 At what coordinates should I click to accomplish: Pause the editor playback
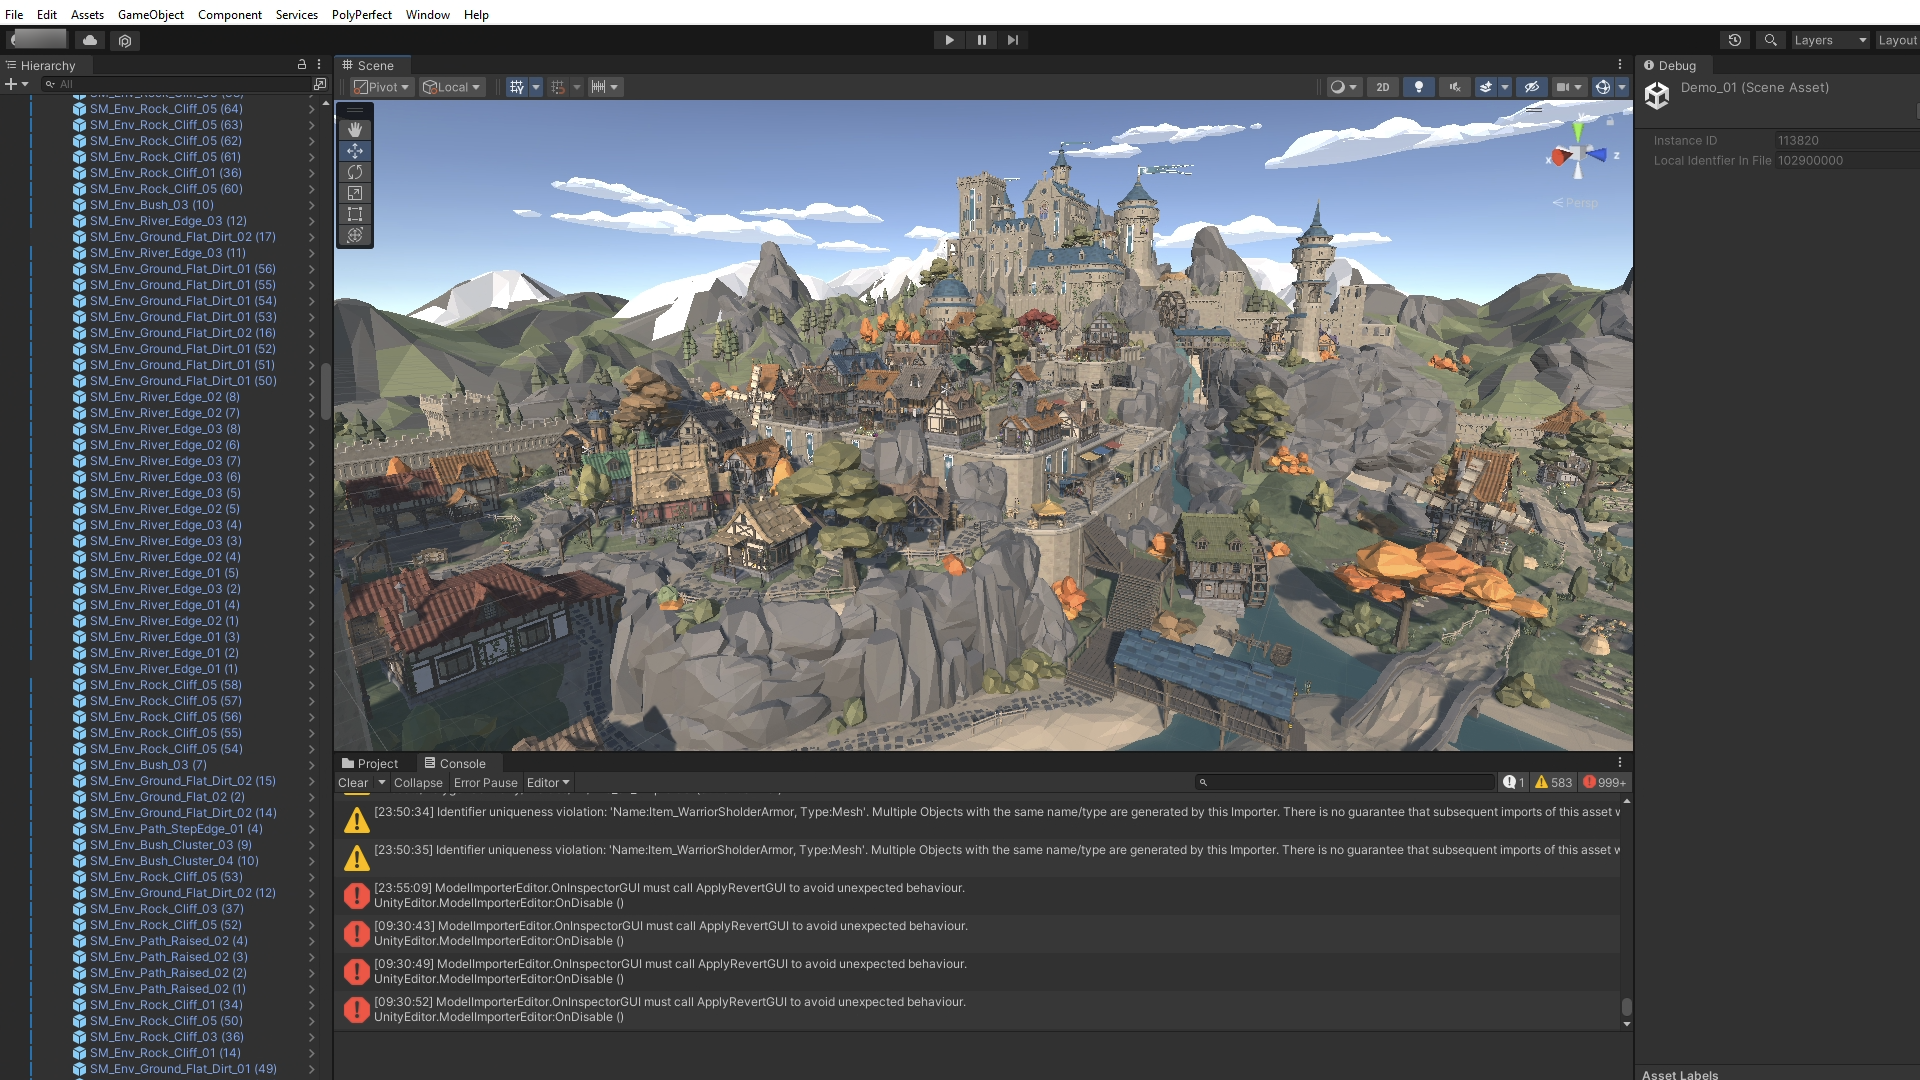pos(981,40)
